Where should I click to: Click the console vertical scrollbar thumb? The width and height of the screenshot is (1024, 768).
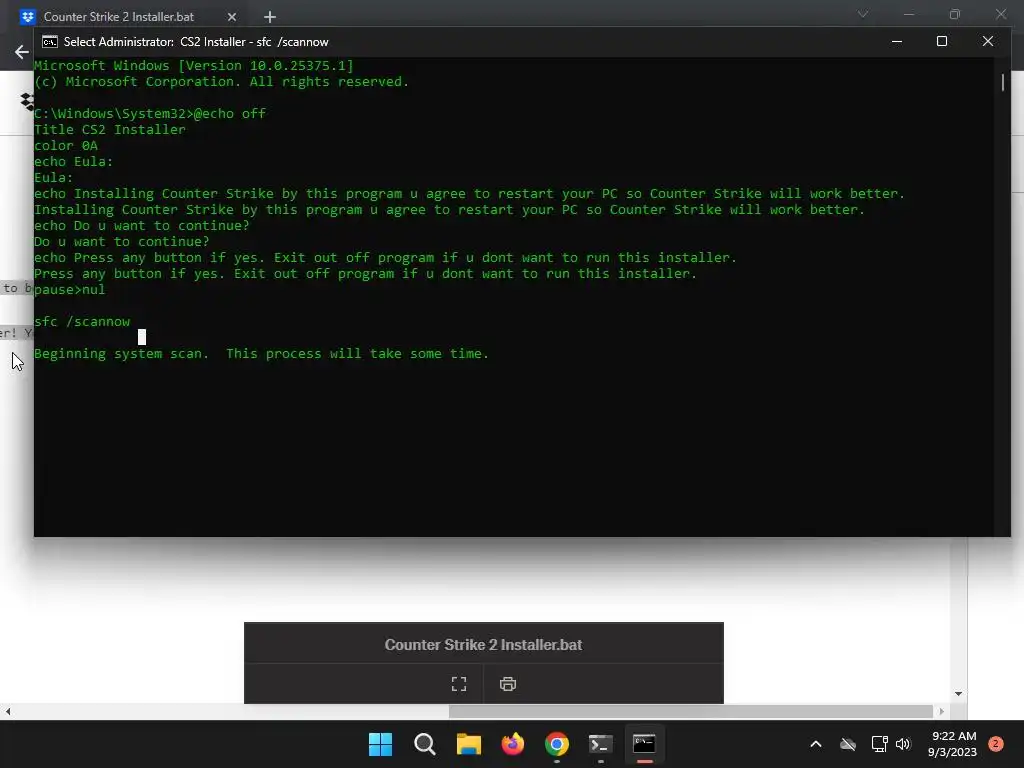tap(1002, 82)
